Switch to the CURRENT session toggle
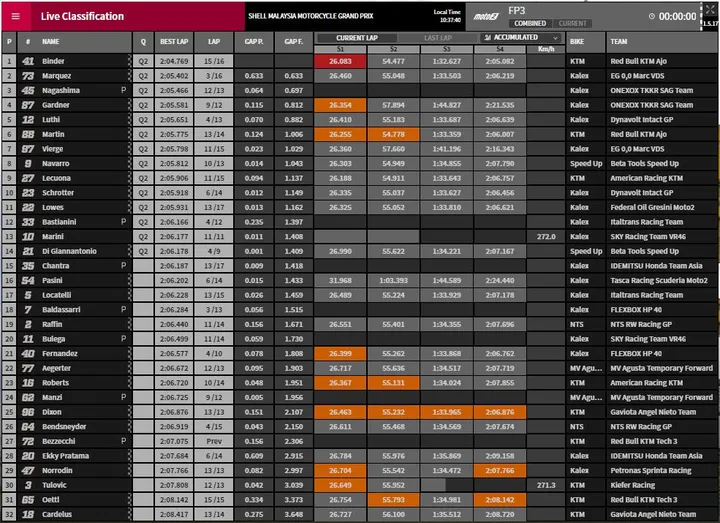Image resolution: width=720 pixels, height=523 pixels. pyautogui.click(x=572, y=23)
